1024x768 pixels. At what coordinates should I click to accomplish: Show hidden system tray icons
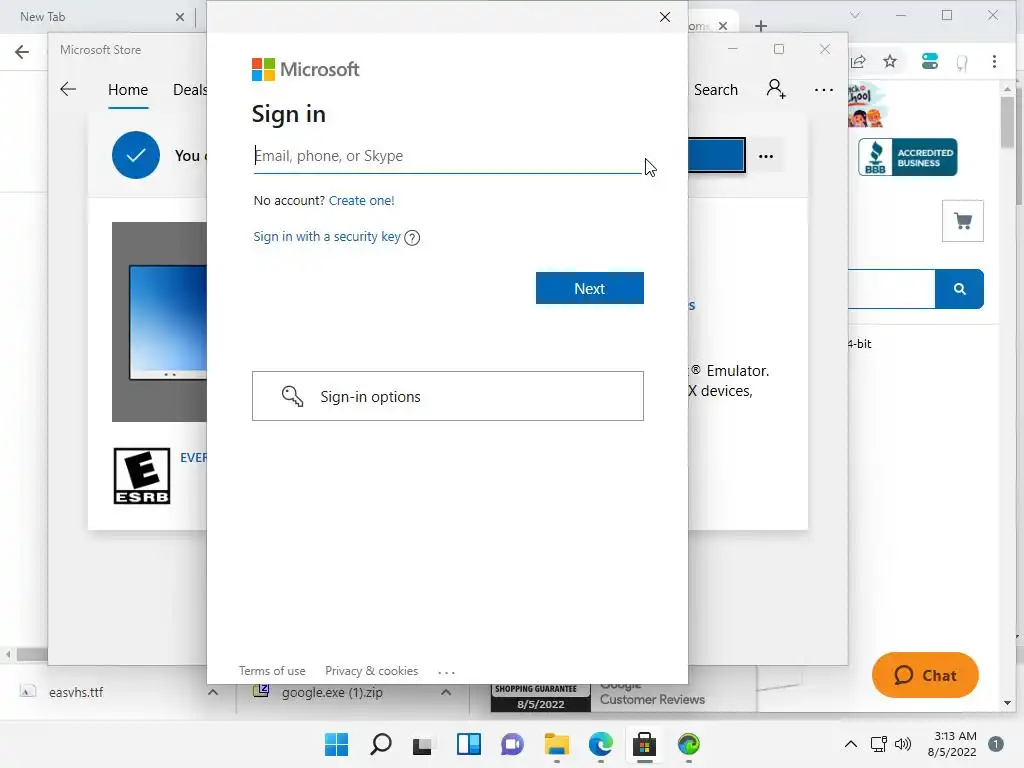[850, 744]
